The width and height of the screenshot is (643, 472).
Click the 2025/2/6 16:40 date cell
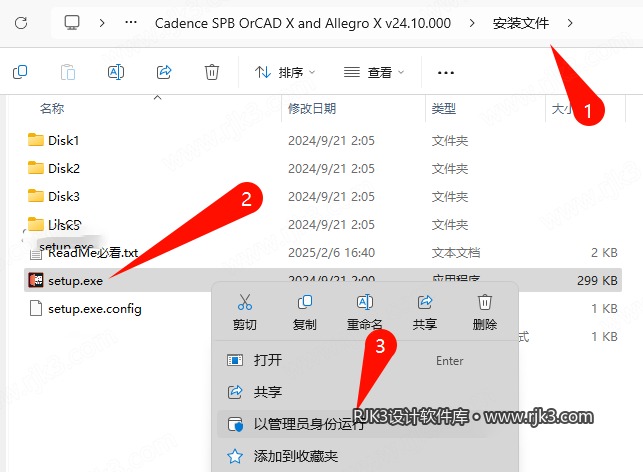point(331,253)
